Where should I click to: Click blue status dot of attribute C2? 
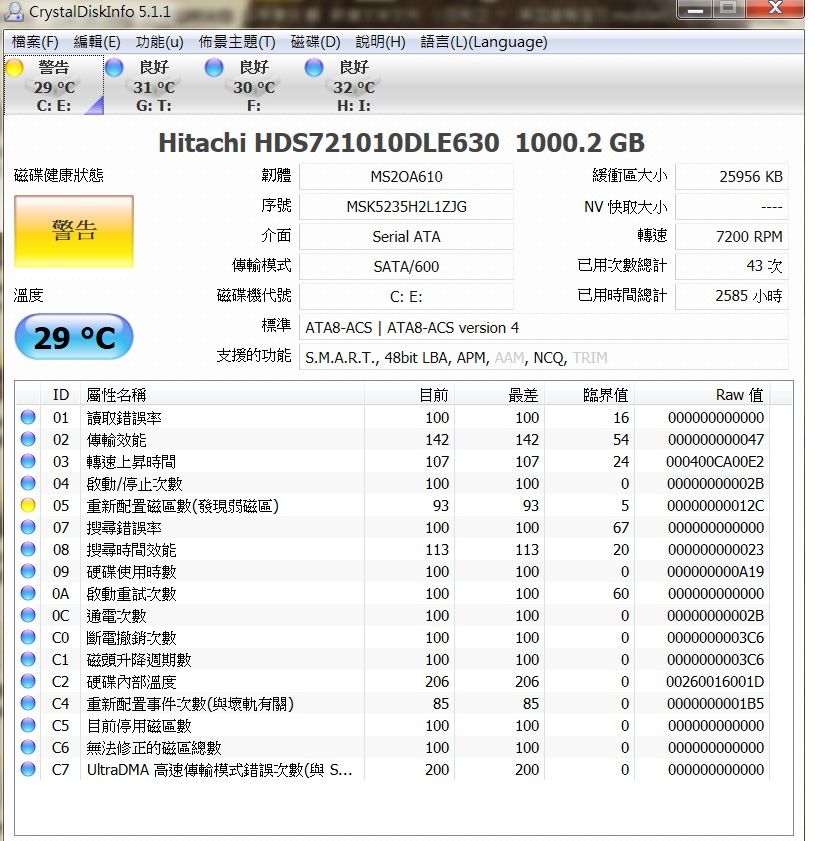click(x=28, y=681)
